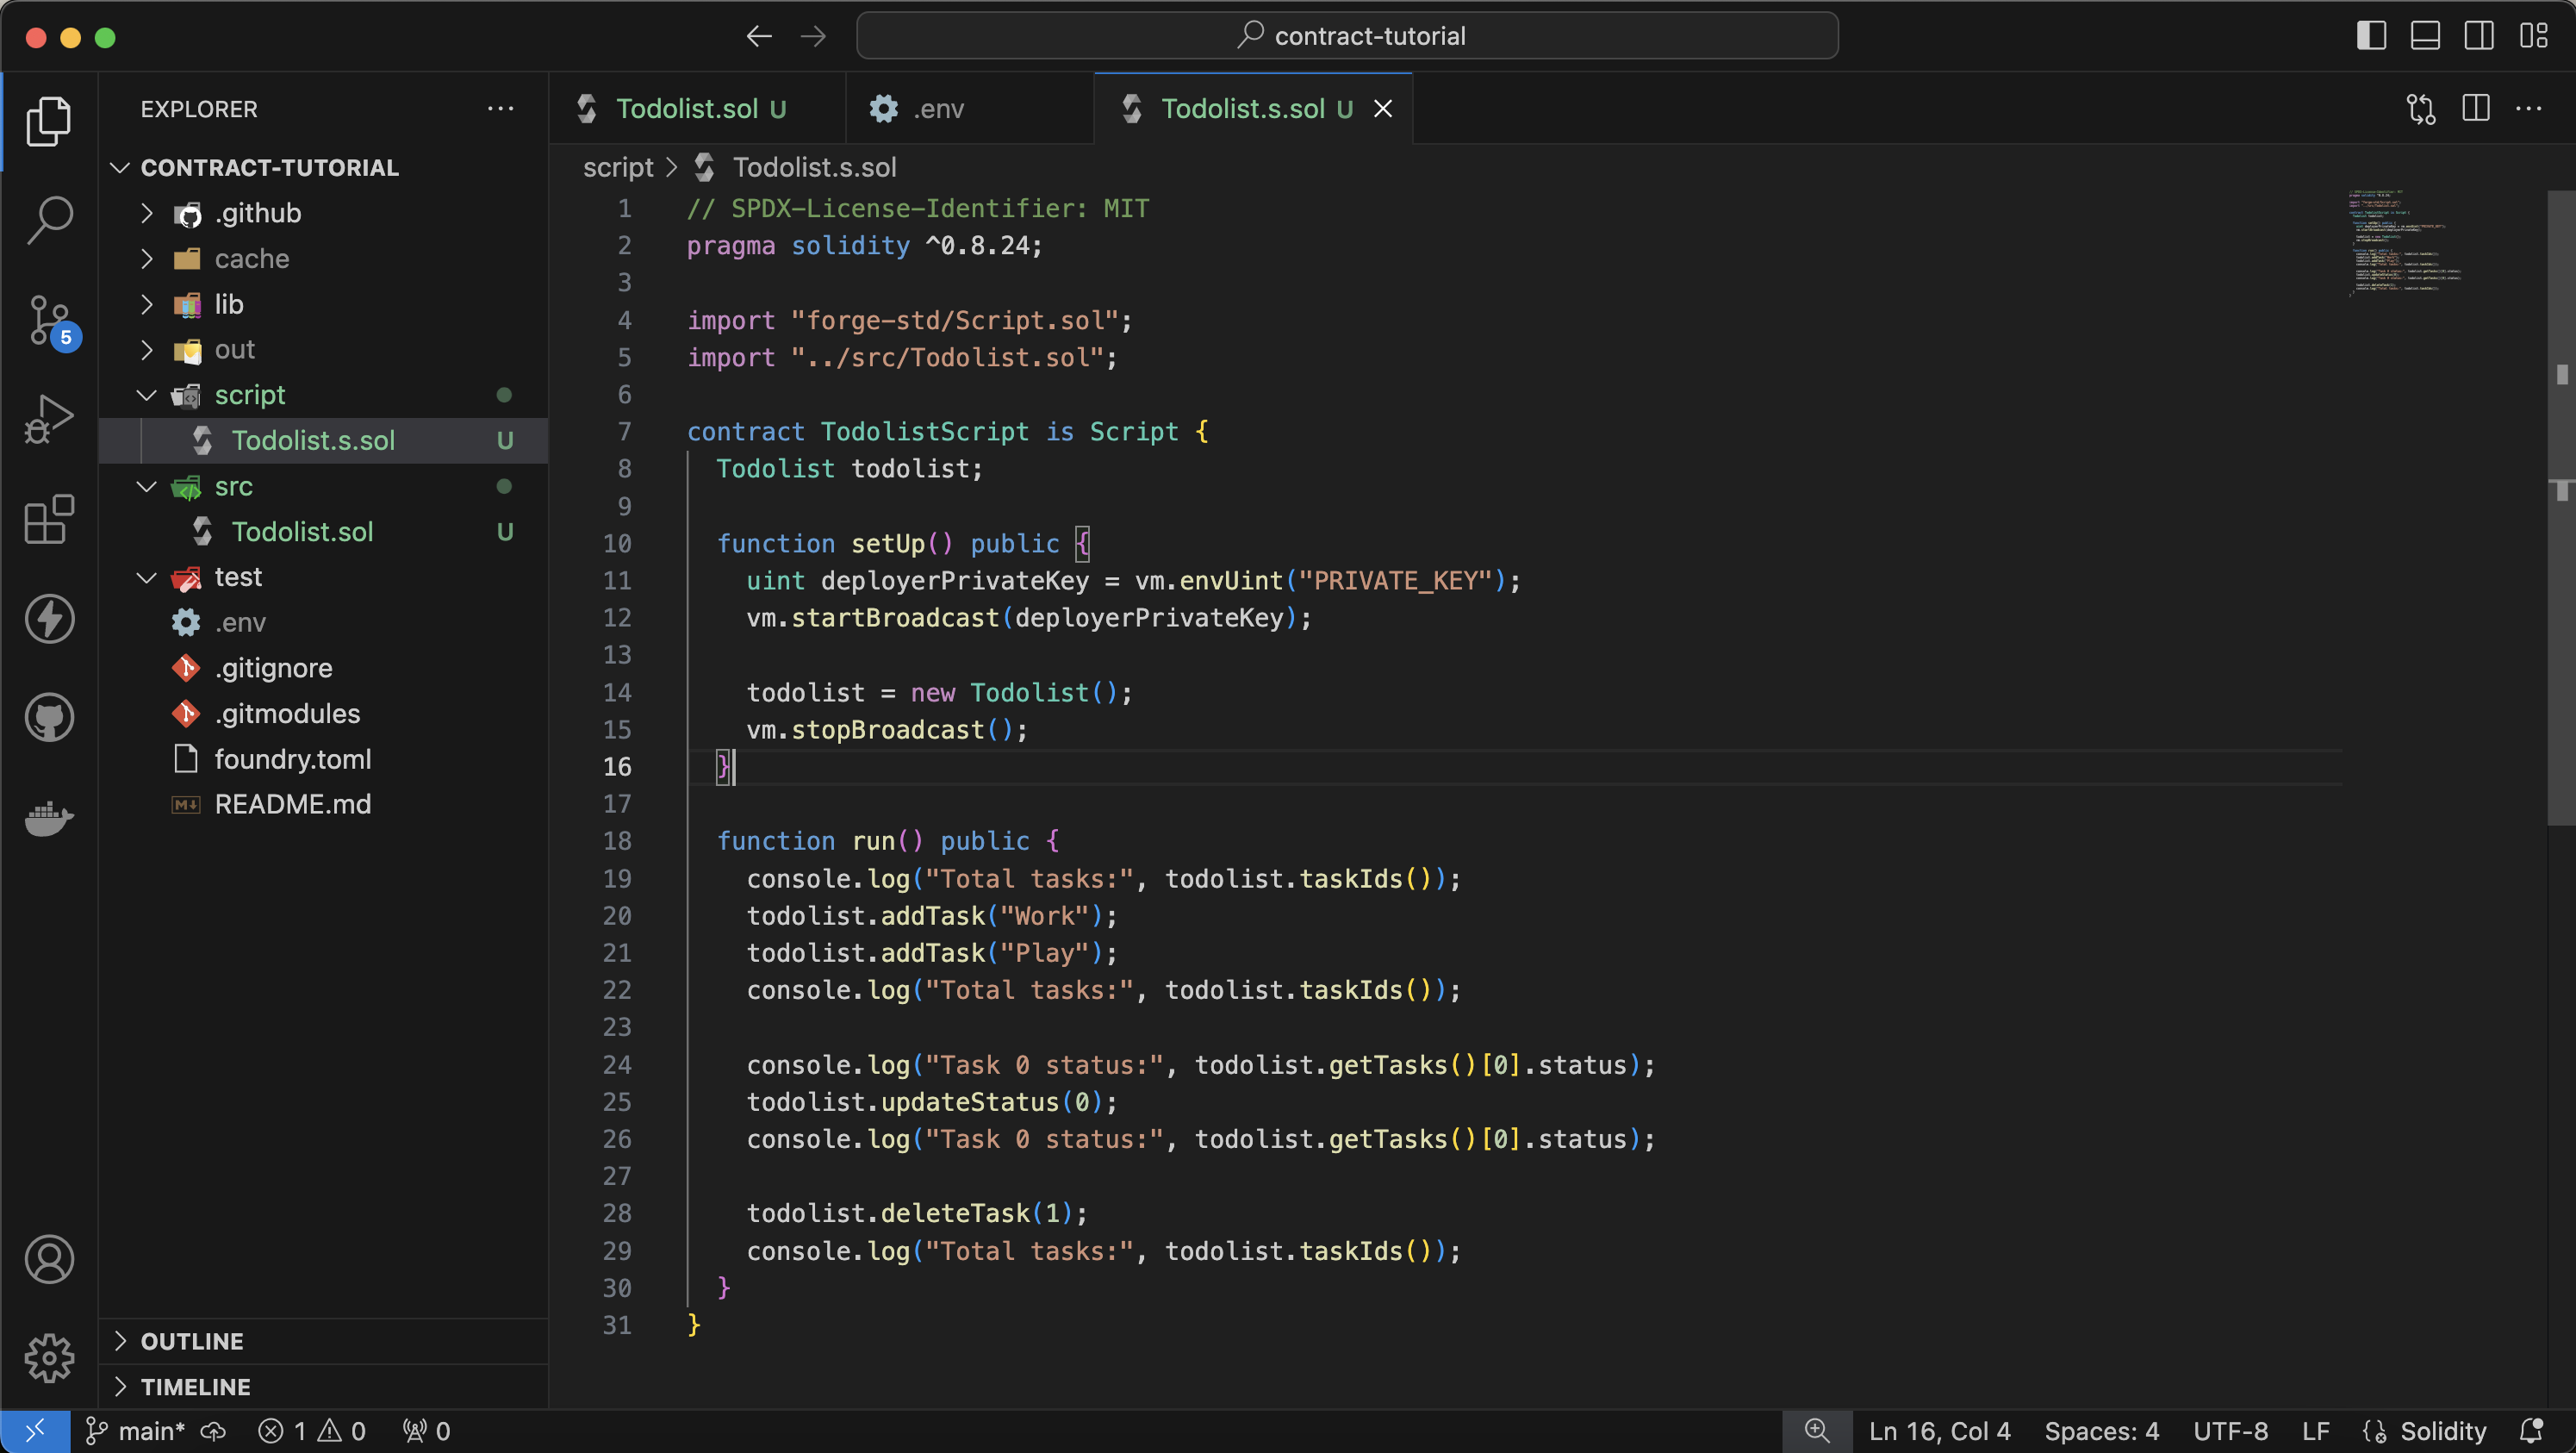Image resolution: width=2576 pixels, height=1453 pixels.
Task: Switch to the .env editor tab
Action: (937, 108)
